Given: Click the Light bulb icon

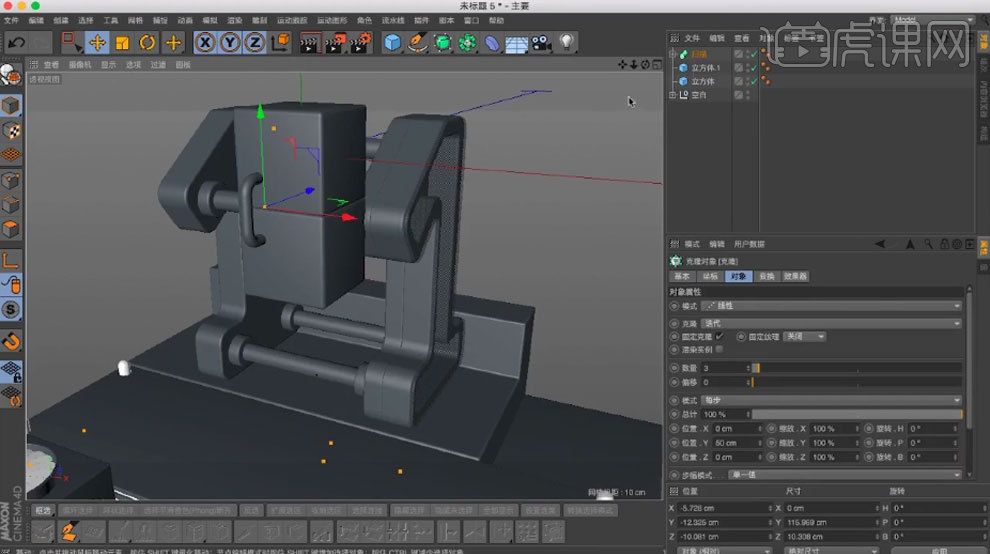Looking at the screenshot, I should point(567,42).
